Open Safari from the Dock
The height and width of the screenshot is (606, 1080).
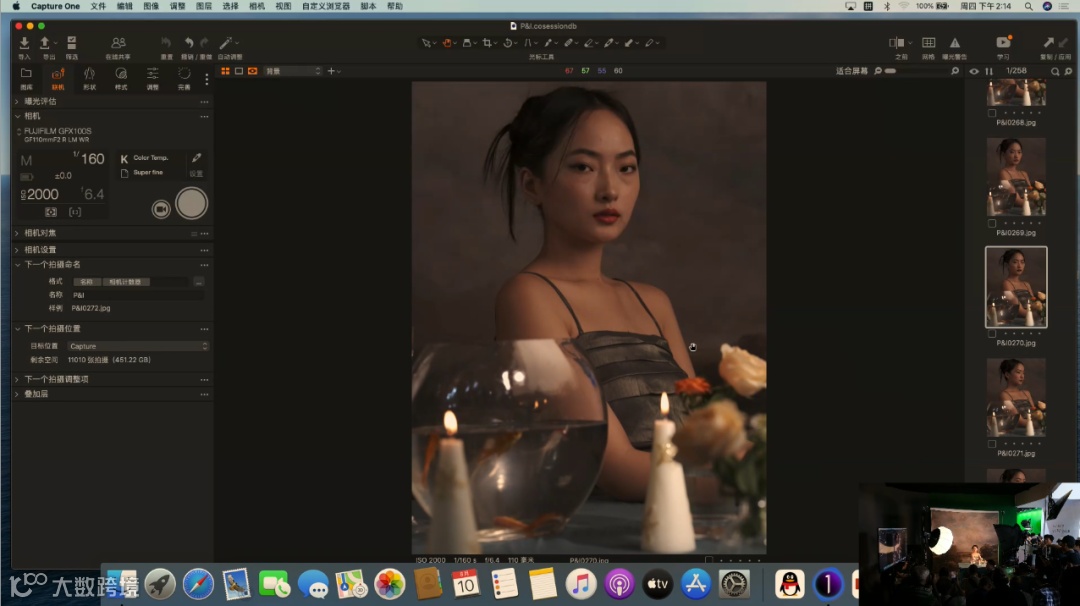198,584
